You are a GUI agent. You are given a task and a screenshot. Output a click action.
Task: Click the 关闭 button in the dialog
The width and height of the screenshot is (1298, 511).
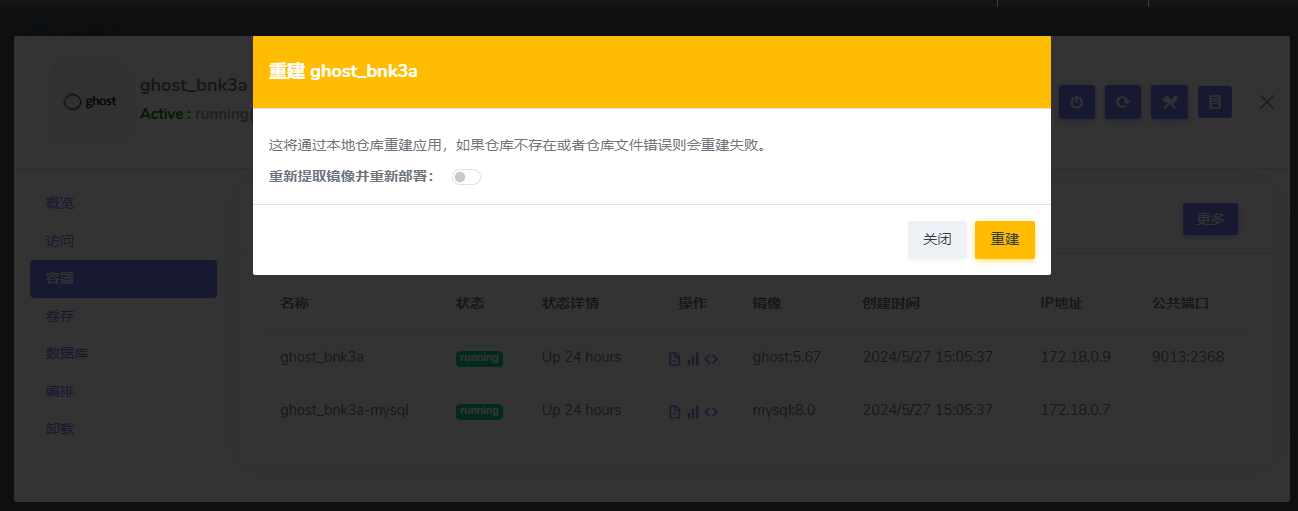point(937,240)
